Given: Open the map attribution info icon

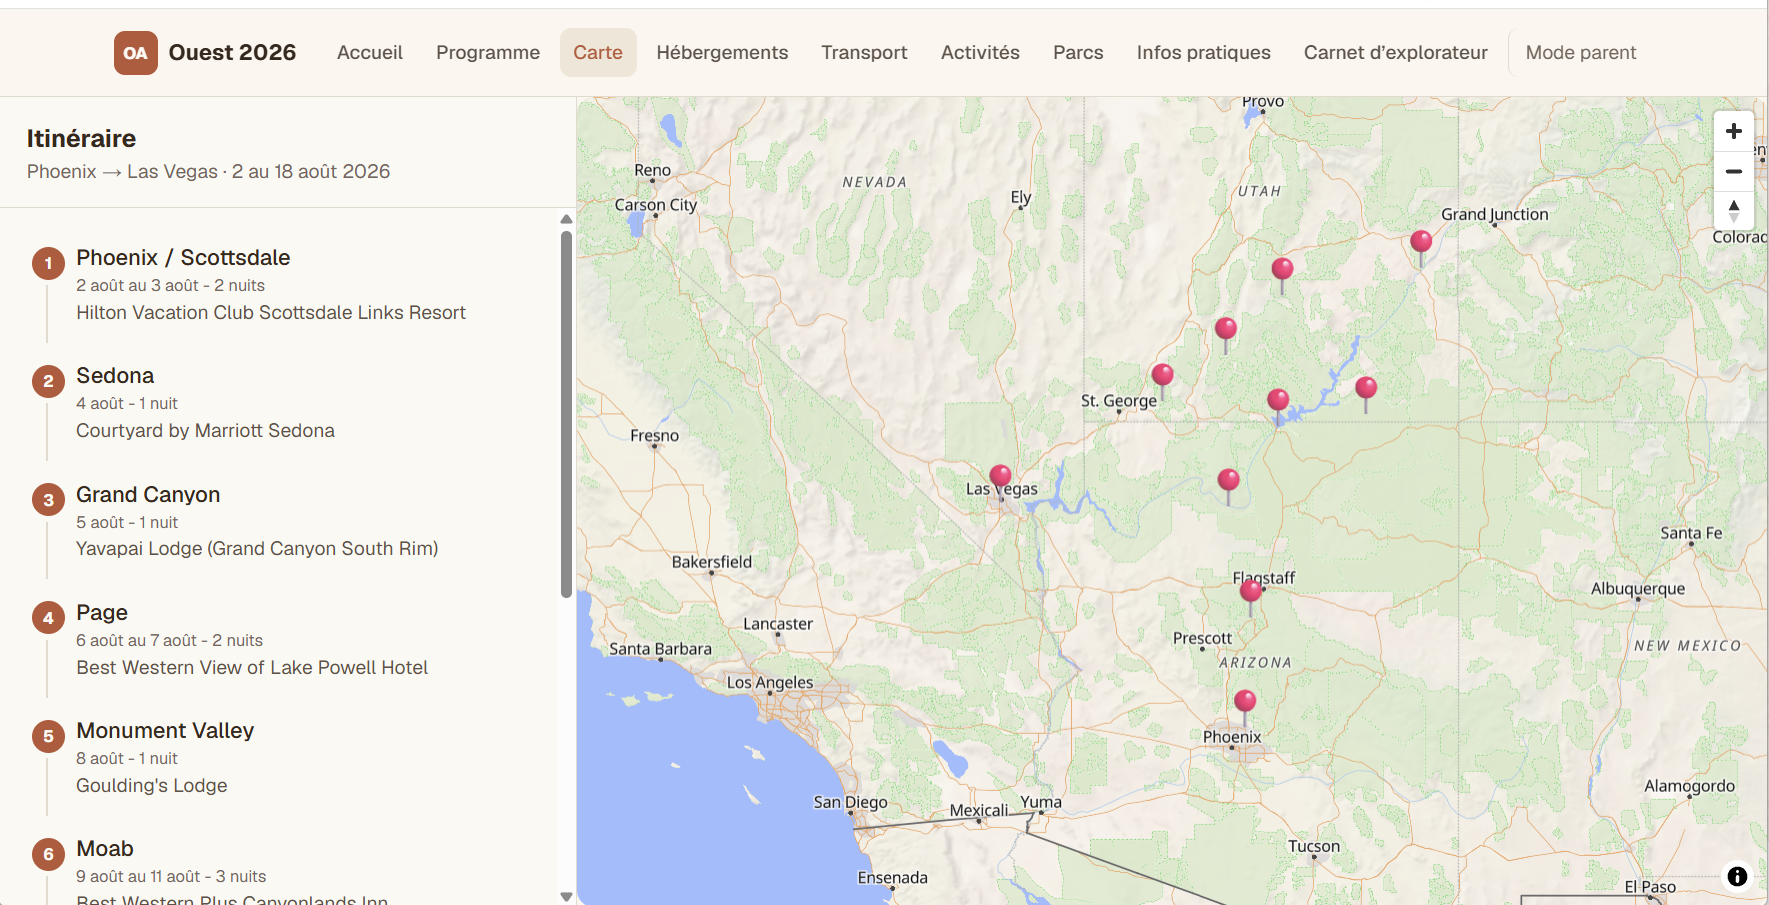Looking at the screenshot, I should (x=1737, y=876).
